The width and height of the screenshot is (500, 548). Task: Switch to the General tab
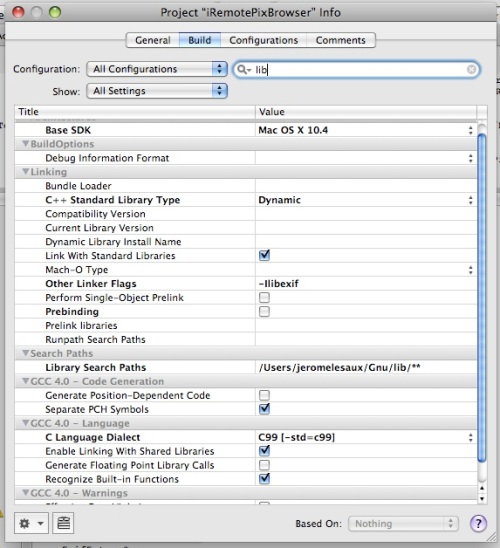[x=153, y=40]
